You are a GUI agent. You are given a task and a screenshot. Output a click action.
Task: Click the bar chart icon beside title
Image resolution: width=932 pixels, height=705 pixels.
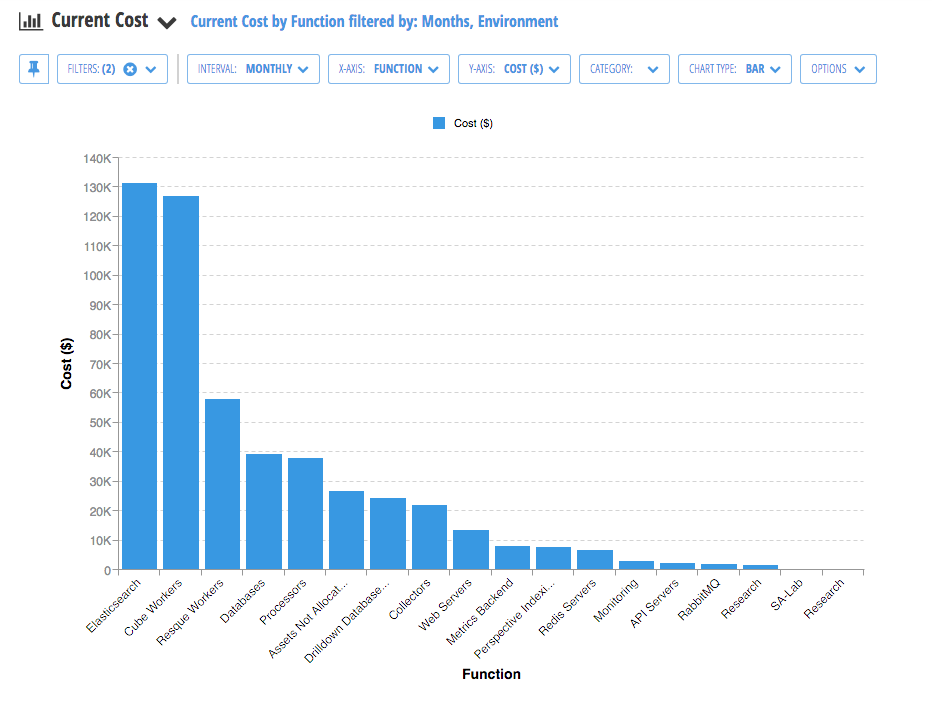(31, 21)
